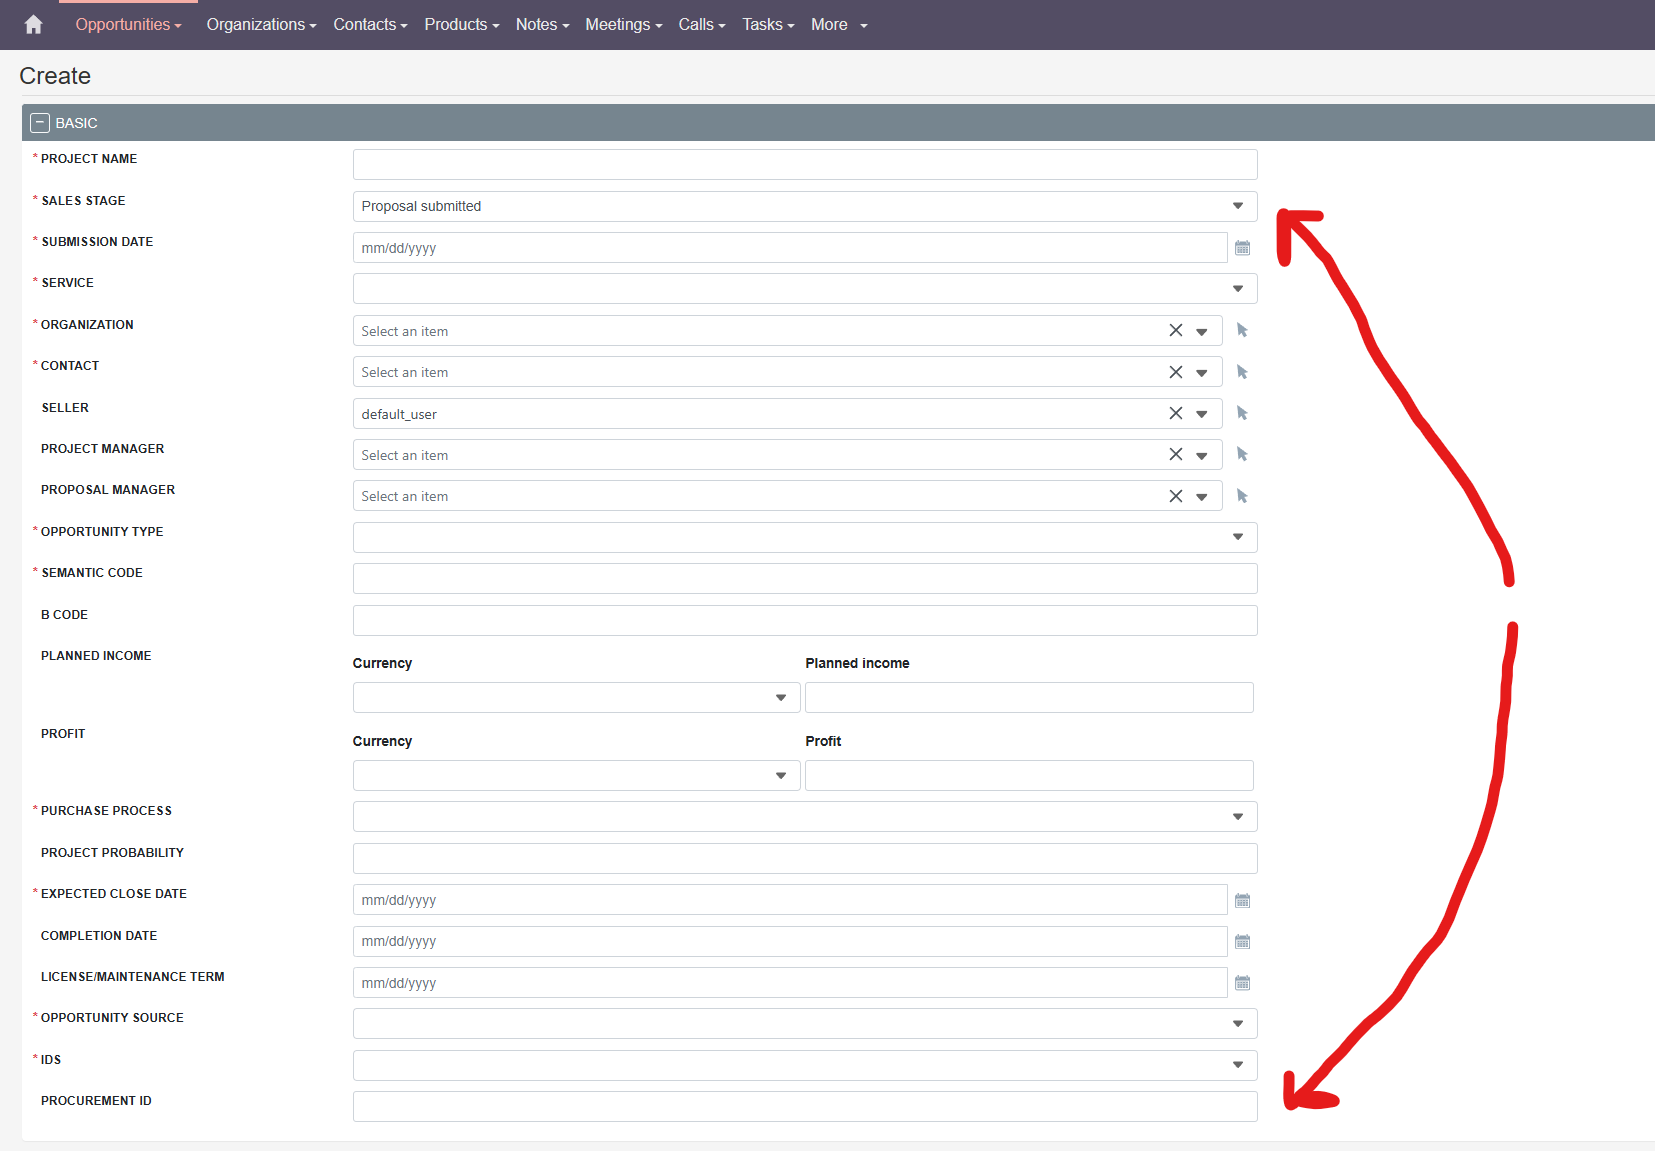This screenshot has width=1655, height=1151.
Task: Focus the Semantic Code text field
Action: pyautogui.click(x=804, y=579)
